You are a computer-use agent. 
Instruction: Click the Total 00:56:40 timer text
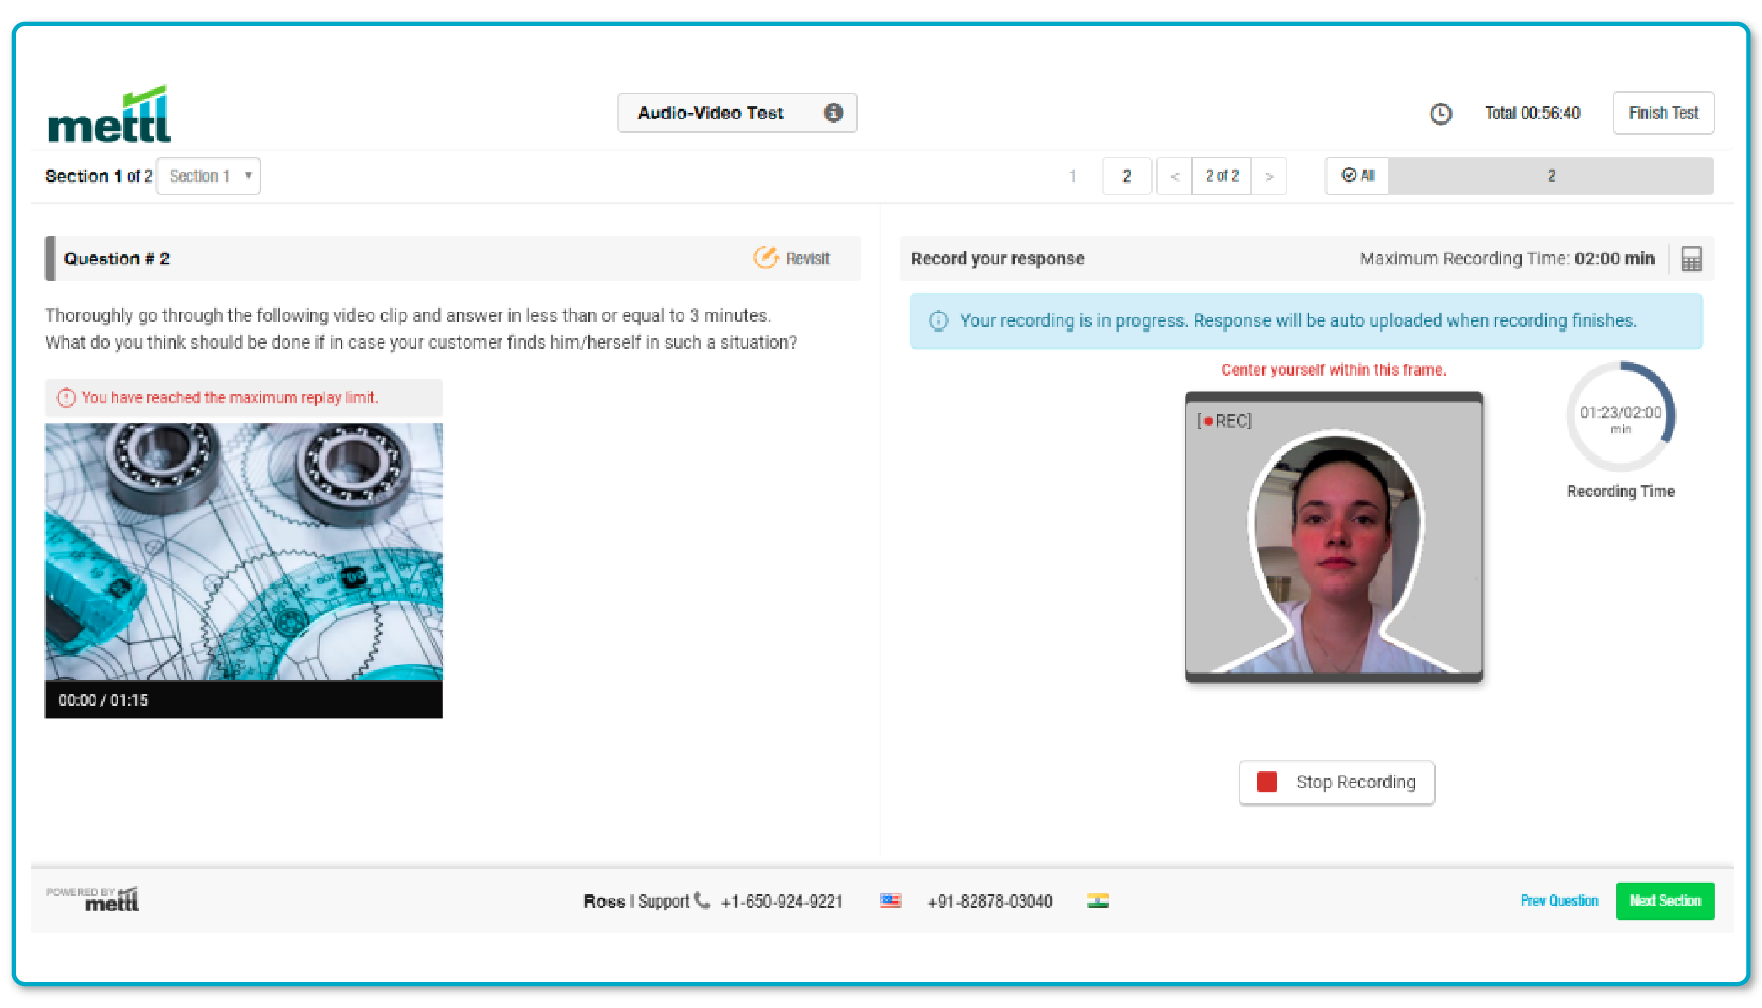(x=1532, y=113)
